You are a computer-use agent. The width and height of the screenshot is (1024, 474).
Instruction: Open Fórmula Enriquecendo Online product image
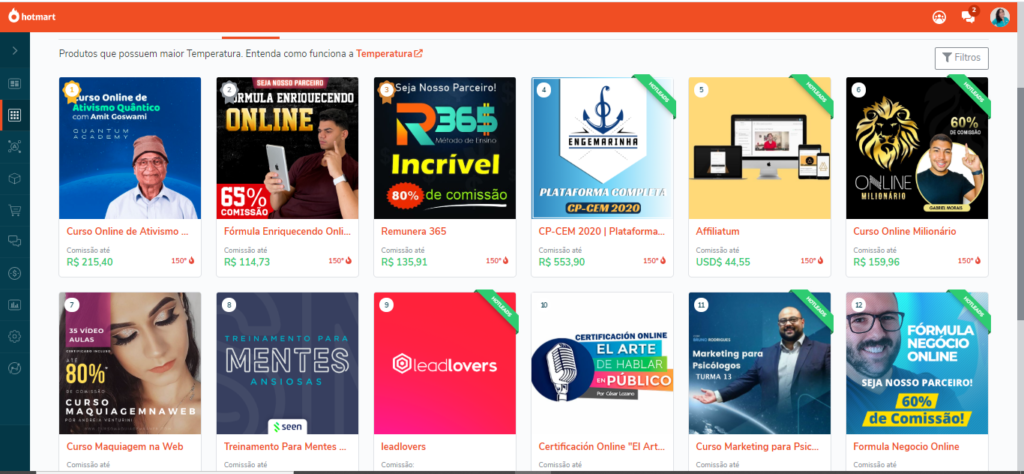tap(287, 148)
